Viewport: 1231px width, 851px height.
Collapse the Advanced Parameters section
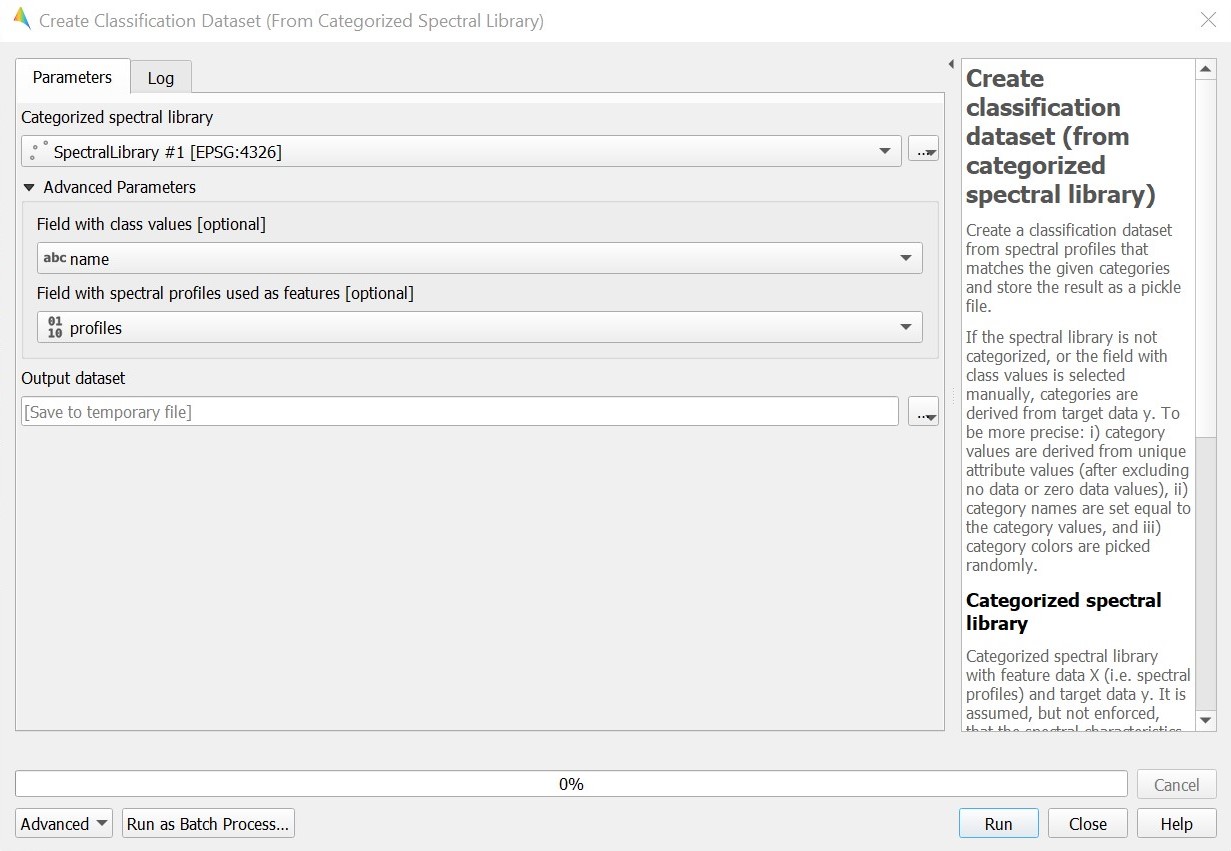29,187
